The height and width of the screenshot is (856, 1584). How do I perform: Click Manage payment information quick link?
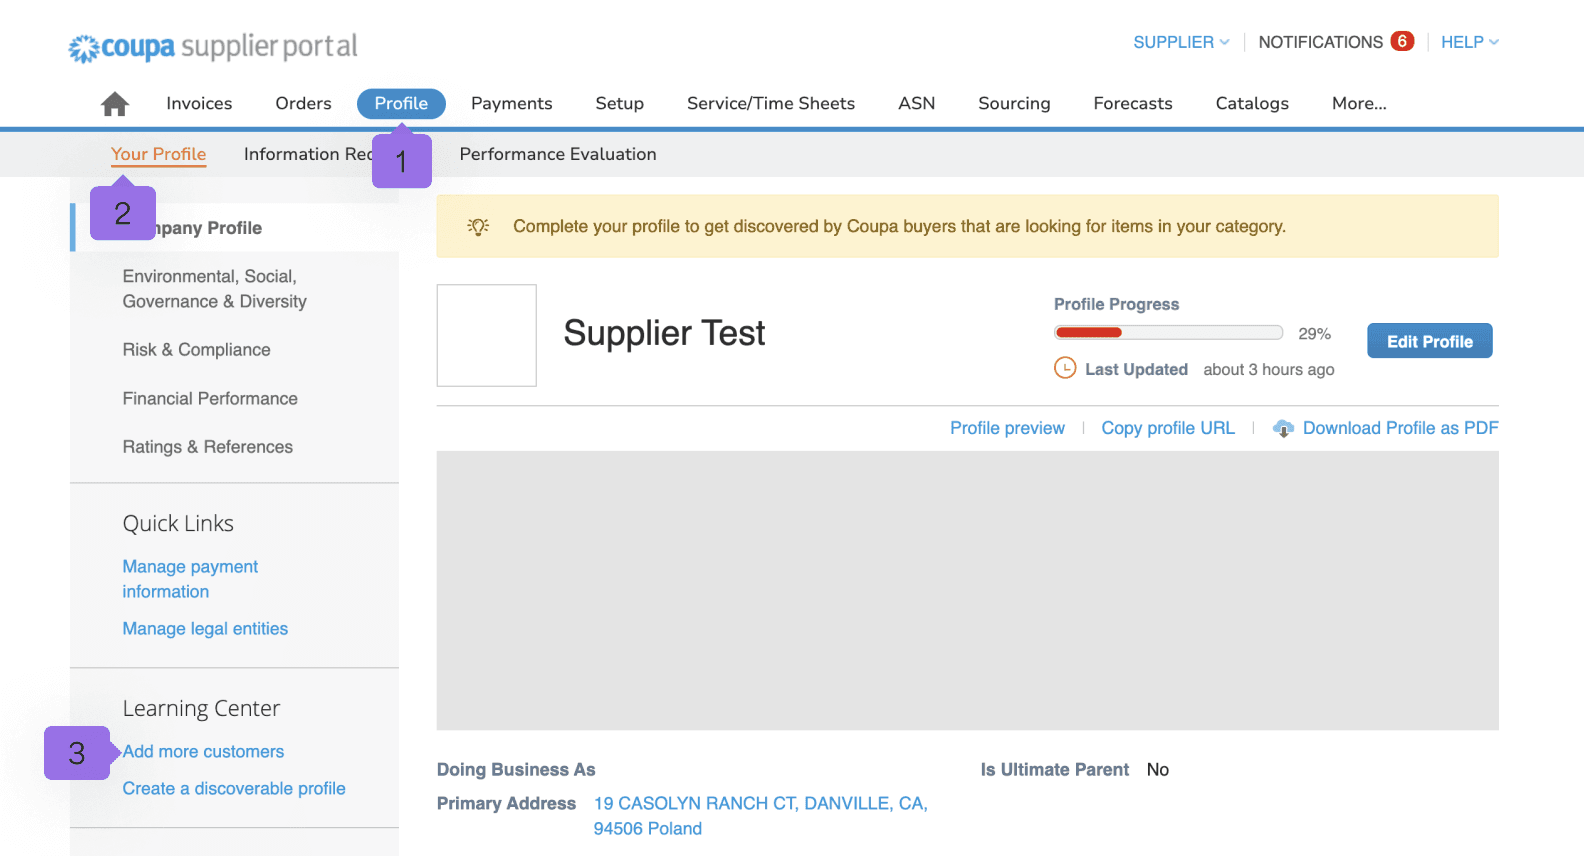coord(190,579)
